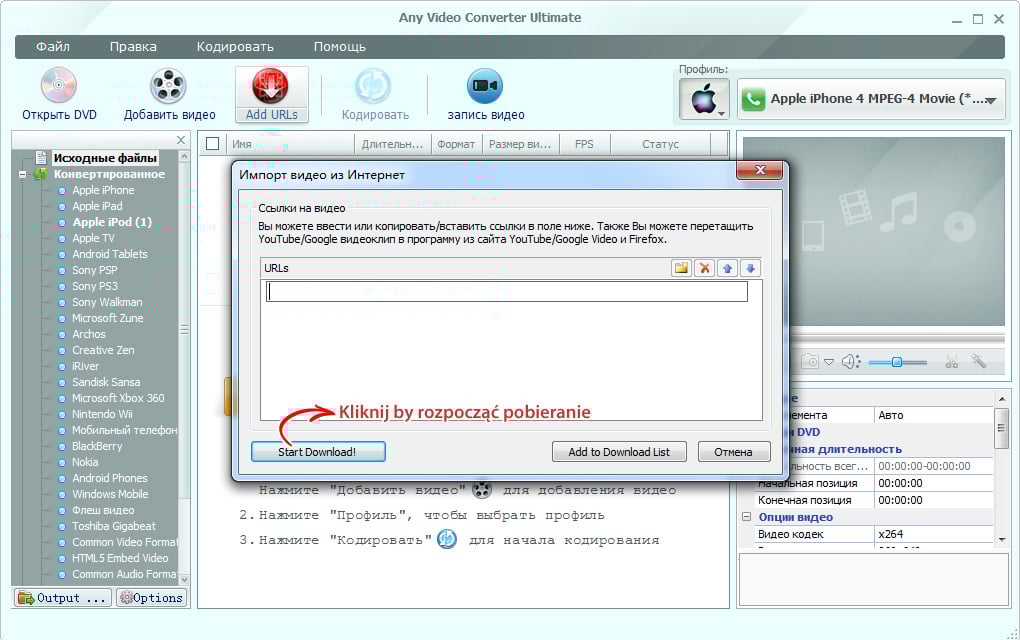This screenshot has width=1020, height=640.
Task: Tick the select-all checkbox in file list header
Action: pos(212,143)
